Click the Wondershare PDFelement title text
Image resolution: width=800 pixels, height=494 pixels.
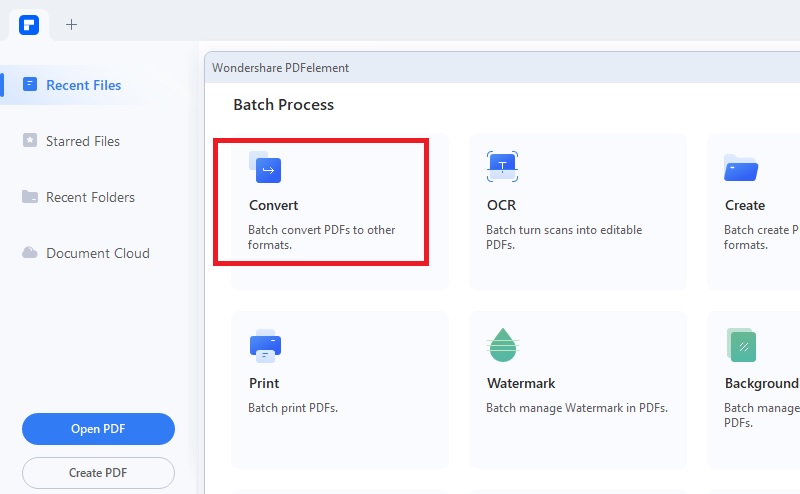281,68
